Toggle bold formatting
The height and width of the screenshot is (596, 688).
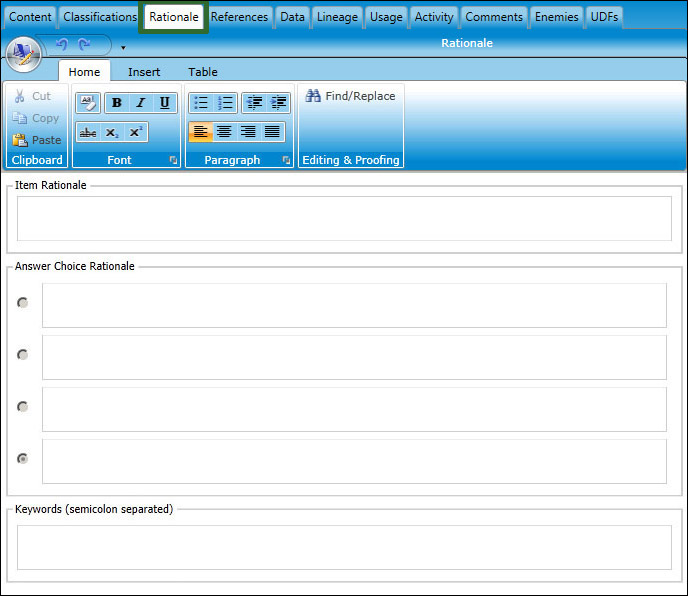pyautogui.click(x=116, y=103)
